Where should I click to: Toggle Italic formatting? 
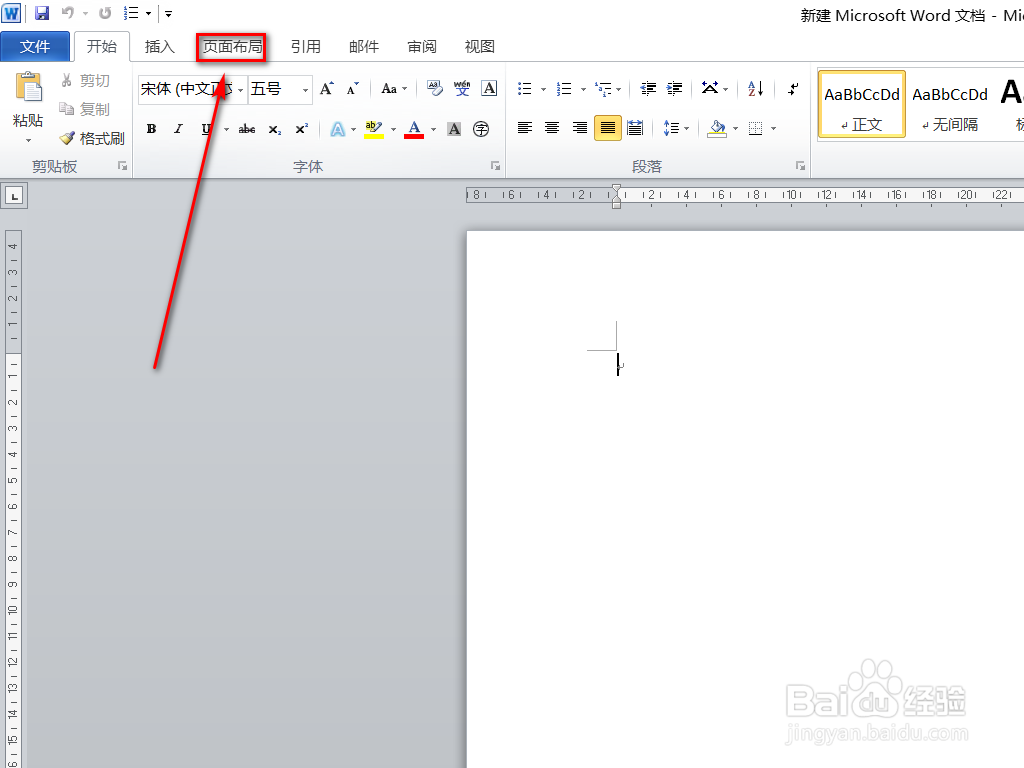point(178,129)
